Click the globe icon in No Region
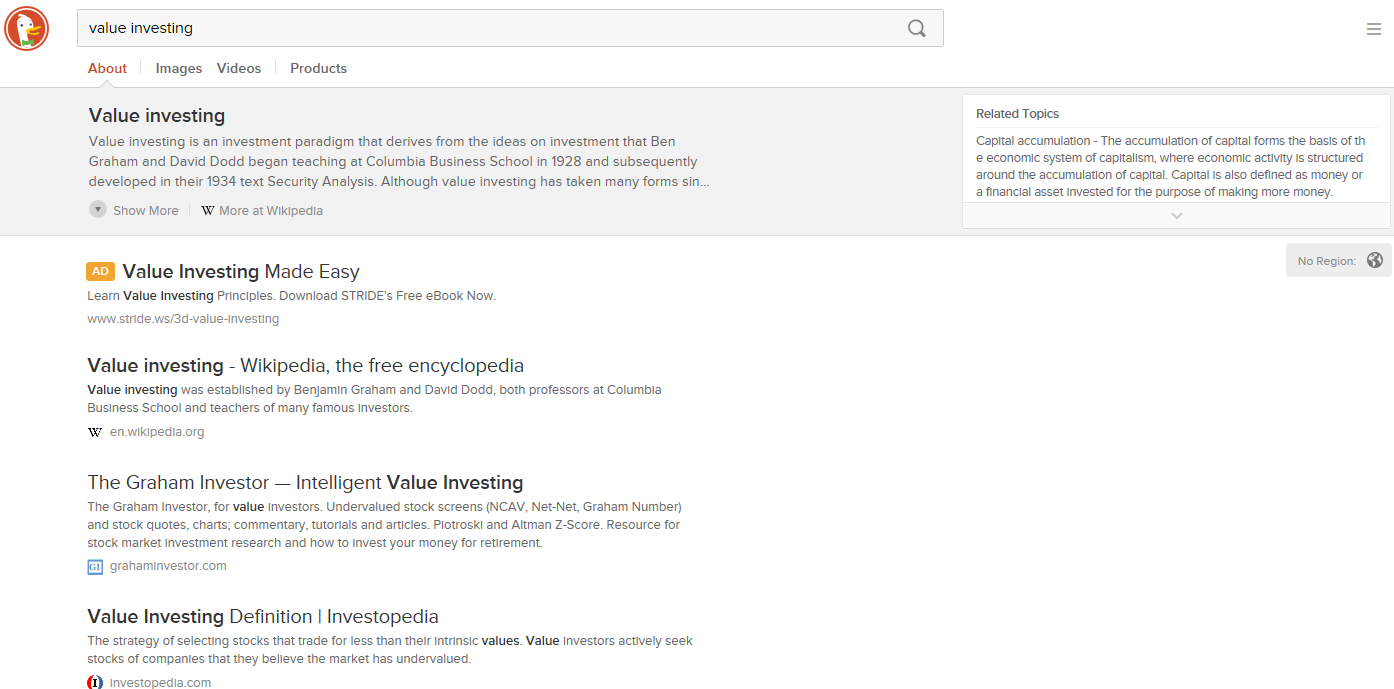This screenshot has height=689, width=1394. click(1375, 260)
